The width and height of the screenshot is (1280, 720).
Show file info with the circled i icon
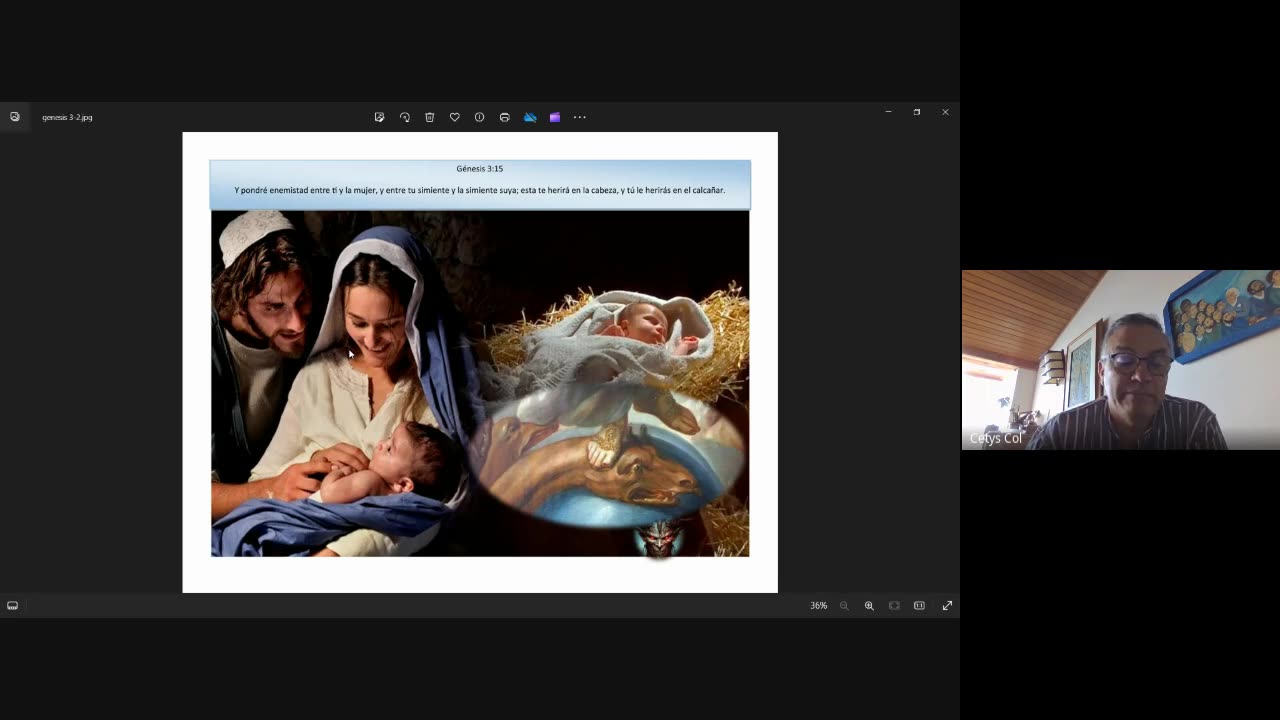pos(479,117)
